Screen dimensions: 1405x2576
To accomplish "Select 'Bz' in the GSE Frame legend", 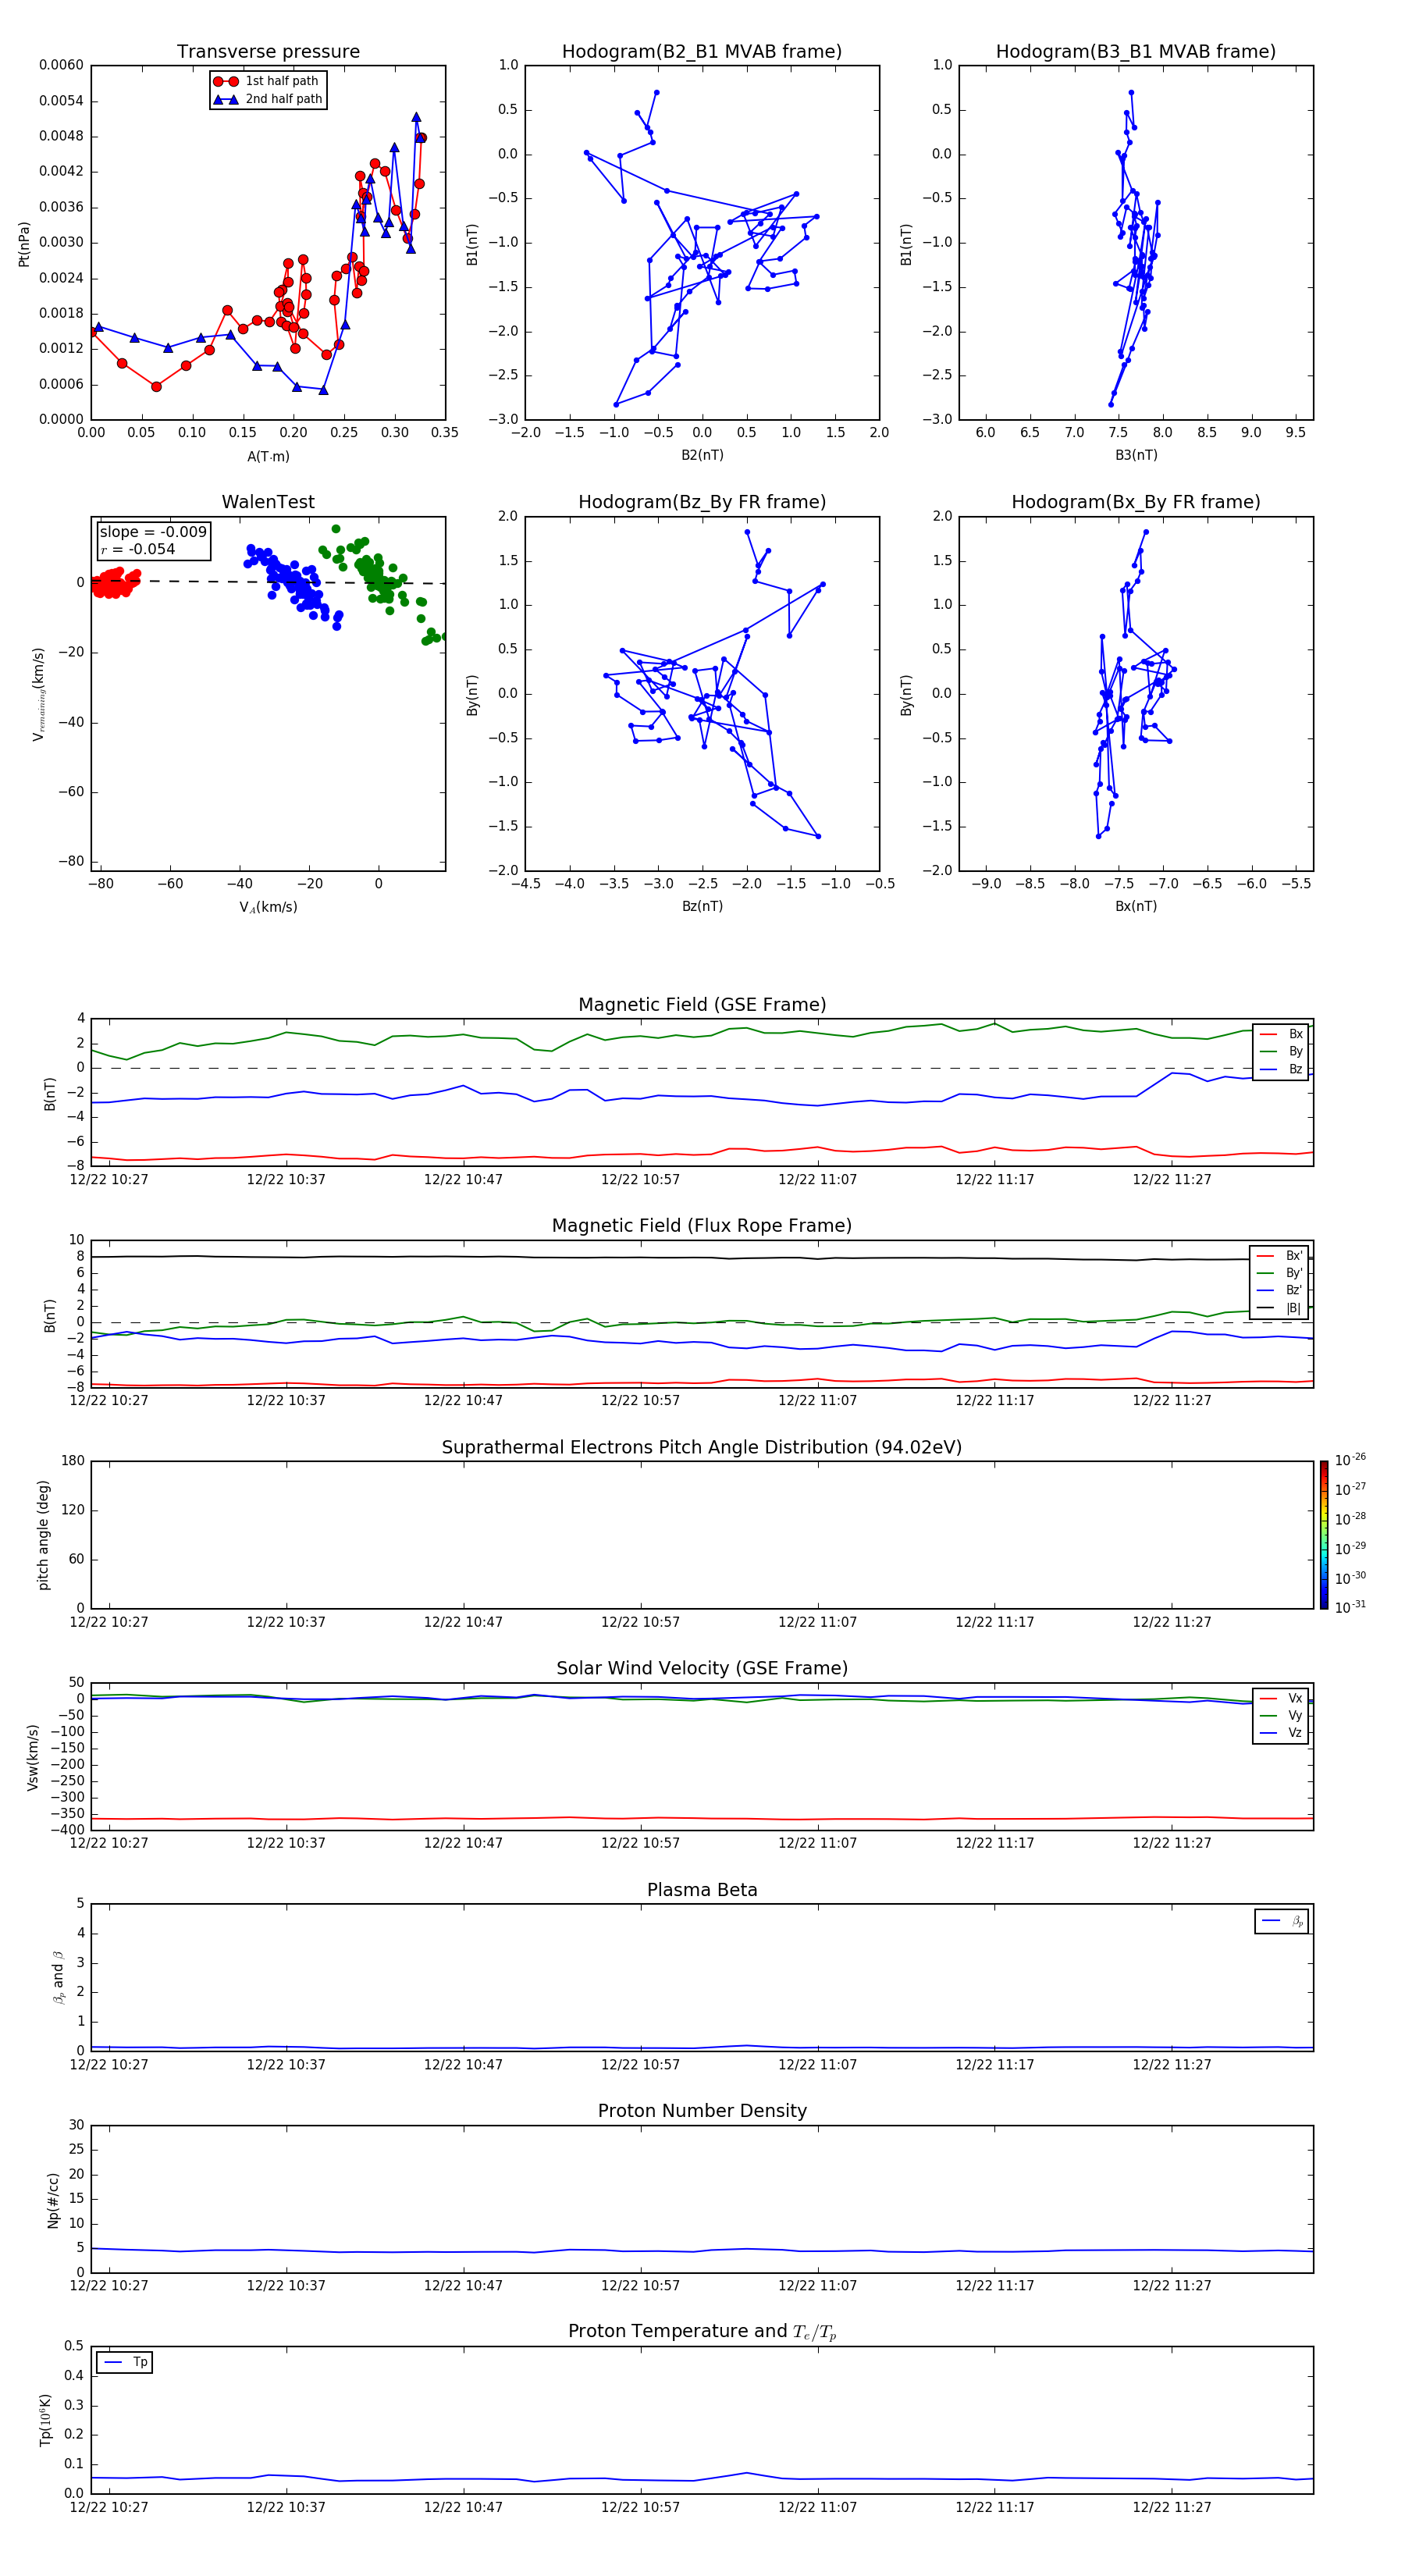I will (x=1281, y=1069).
